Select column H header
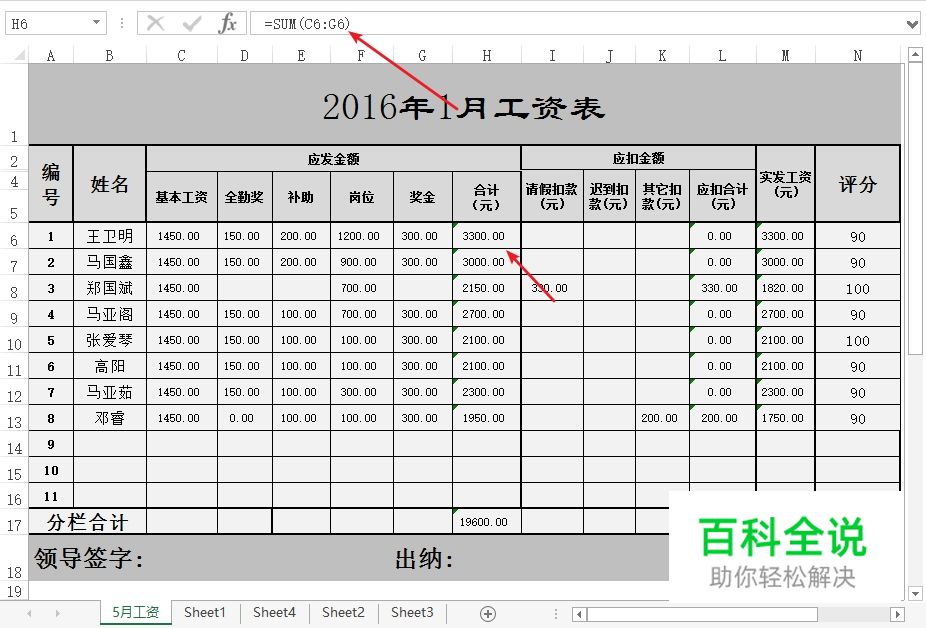This screenshot has width=926, height=628. pos(487,56)
